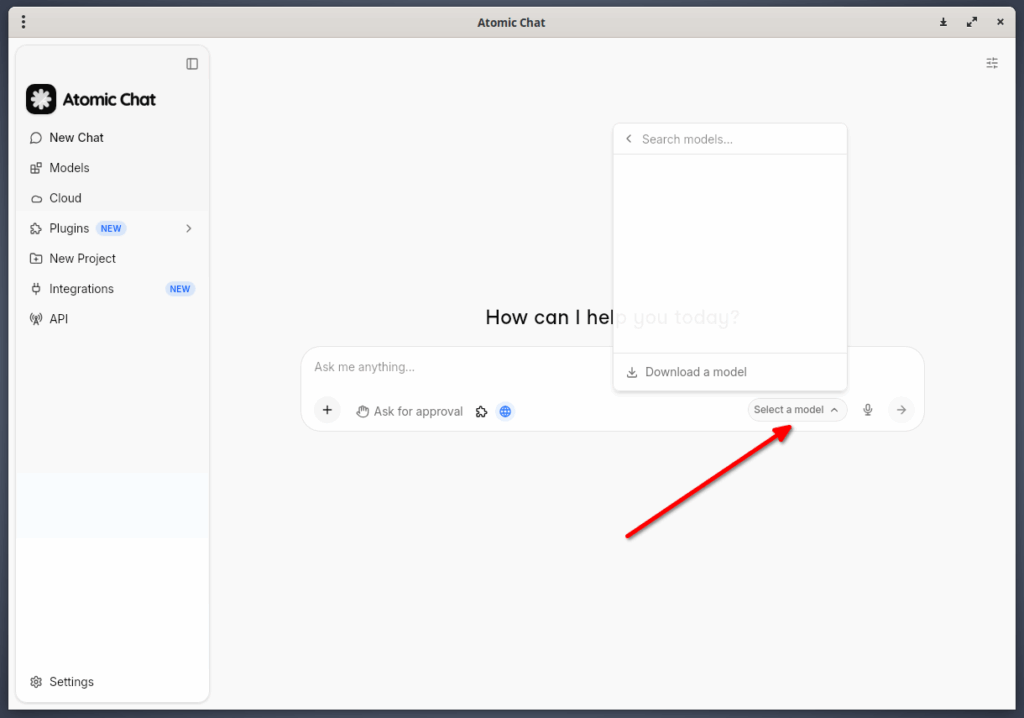The image size is (1024, 718).
Task: Start voice input with the microphone icon
Action: [867, 410]
